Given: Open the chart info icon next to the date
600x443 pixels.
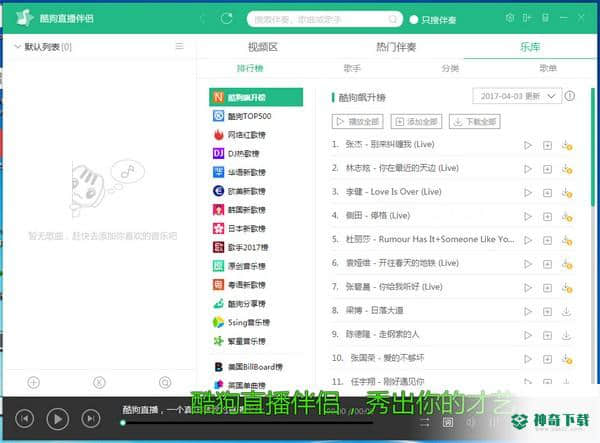Looking at the screenshot, I should [x=569, y=96].
